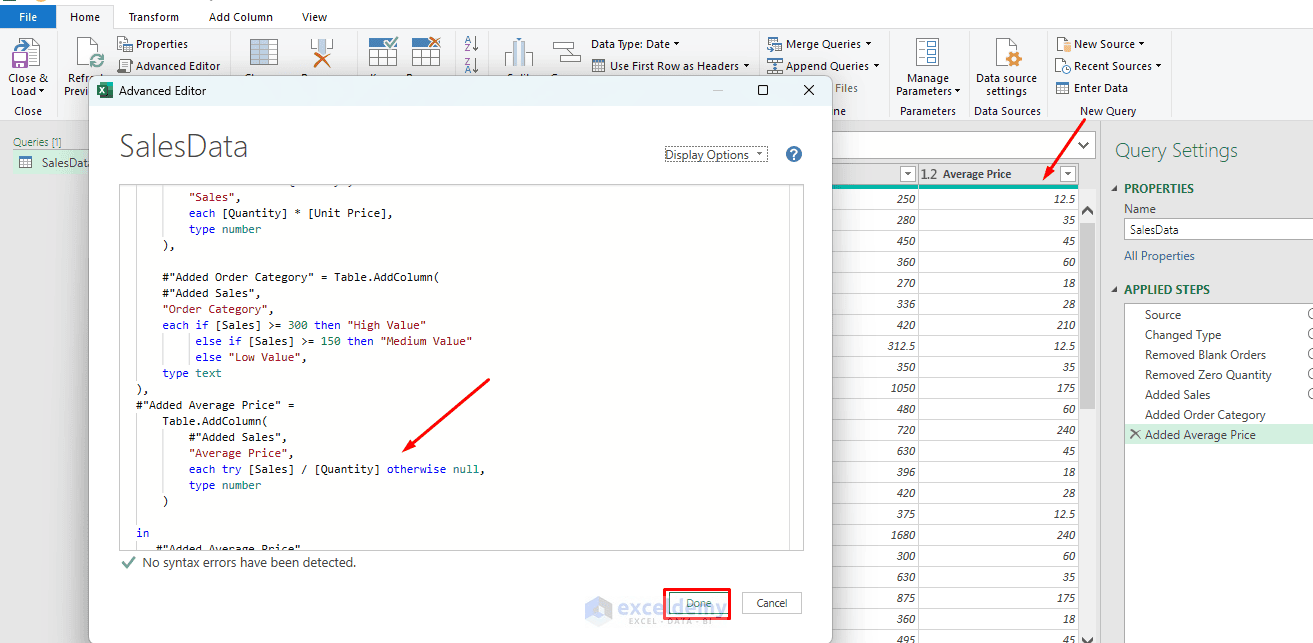Click the Group By ribbon icon

point(566,52)
